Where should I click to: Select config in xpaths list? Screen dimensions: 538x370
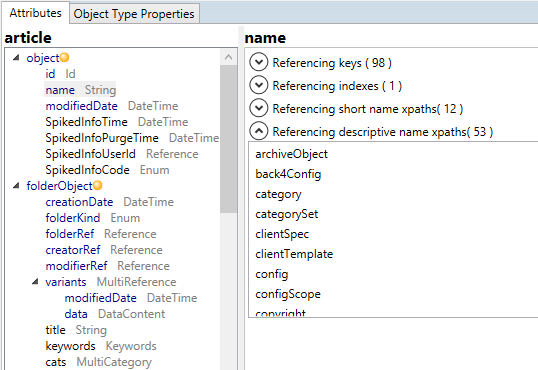click(272, 274)
